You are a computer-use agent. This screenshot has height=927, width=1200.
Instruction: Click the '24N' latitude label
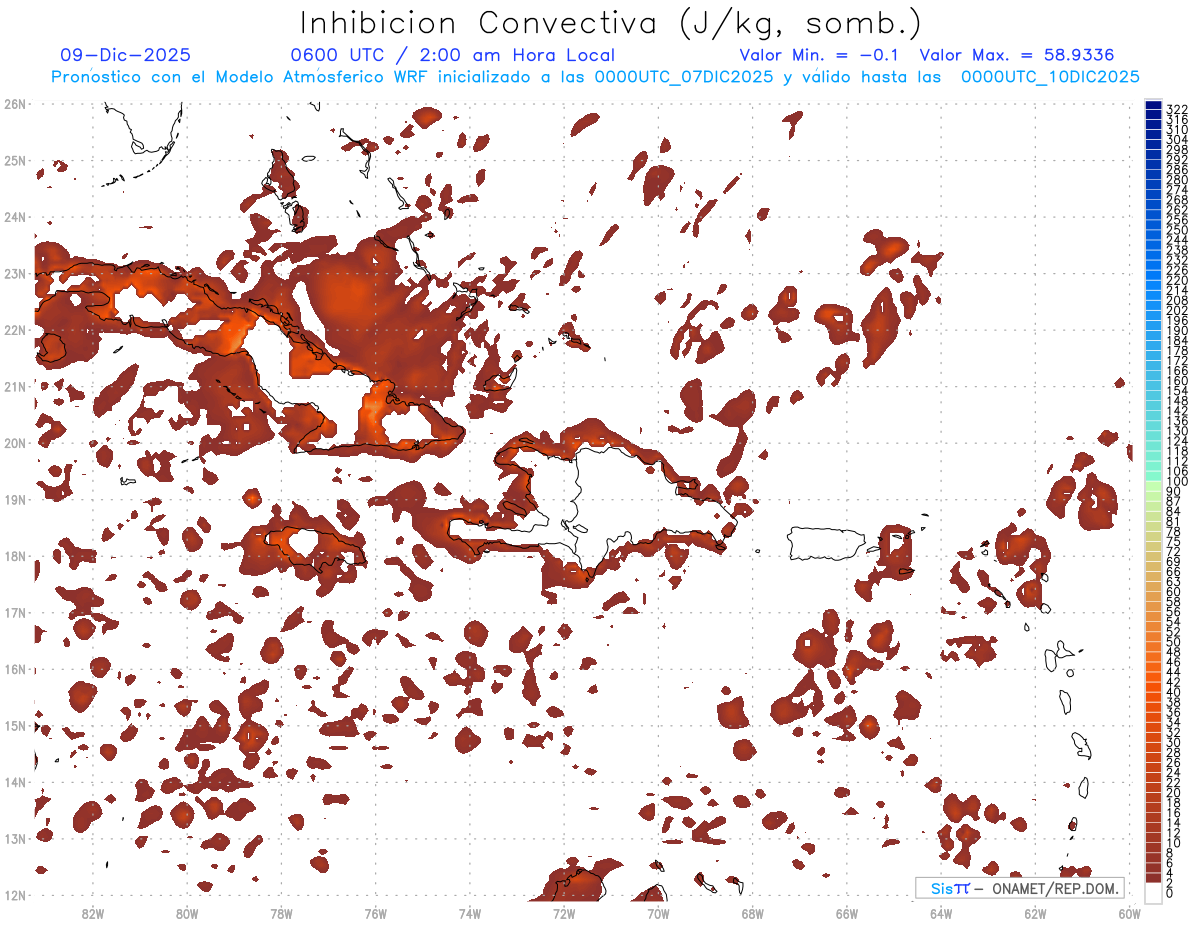pyautogui.click(x=15, y=217)
